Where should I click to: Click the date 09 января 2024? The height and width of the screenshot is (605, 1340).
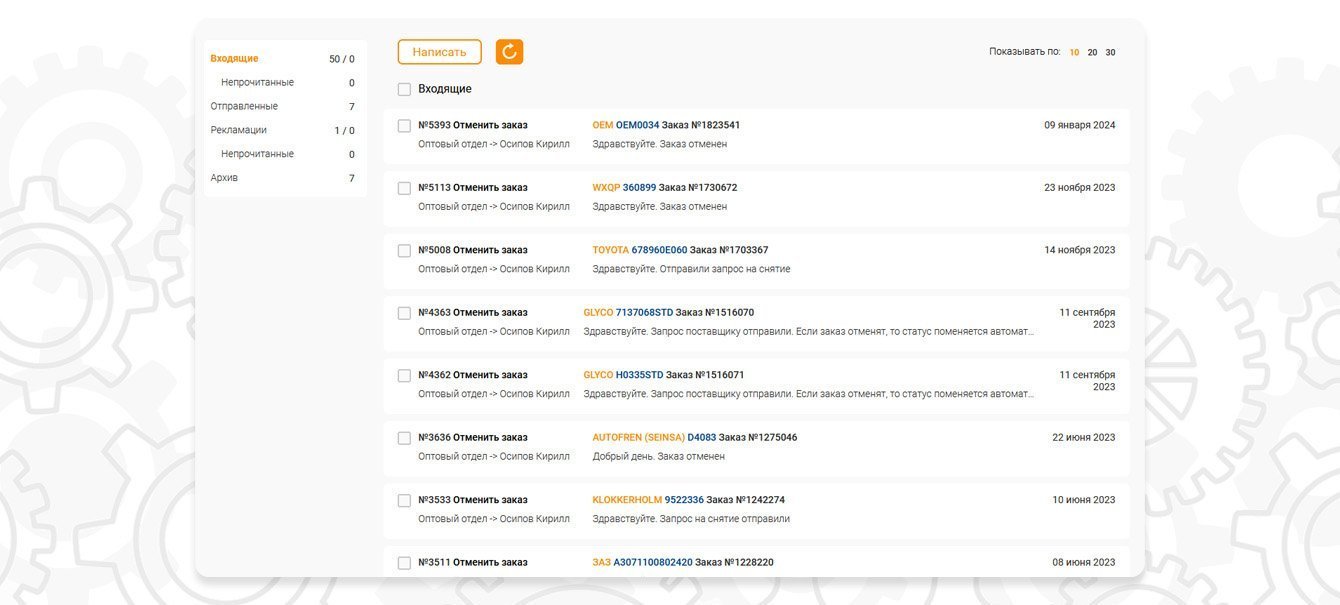1080,125
